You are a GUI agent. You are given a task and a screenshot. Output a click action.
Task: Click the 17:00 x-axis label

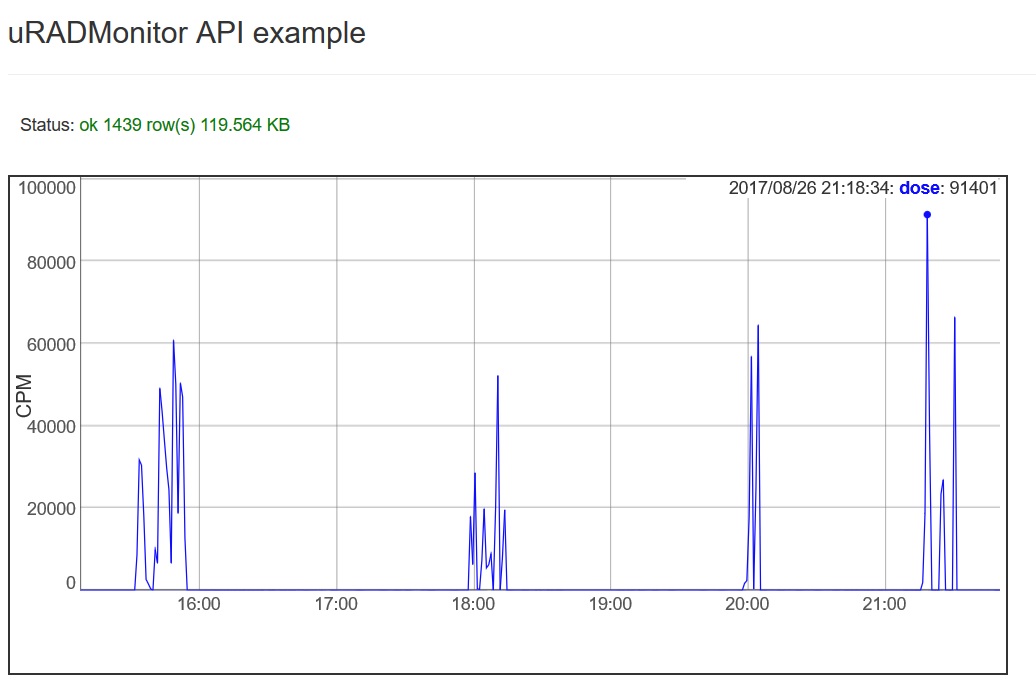[336, 604]
